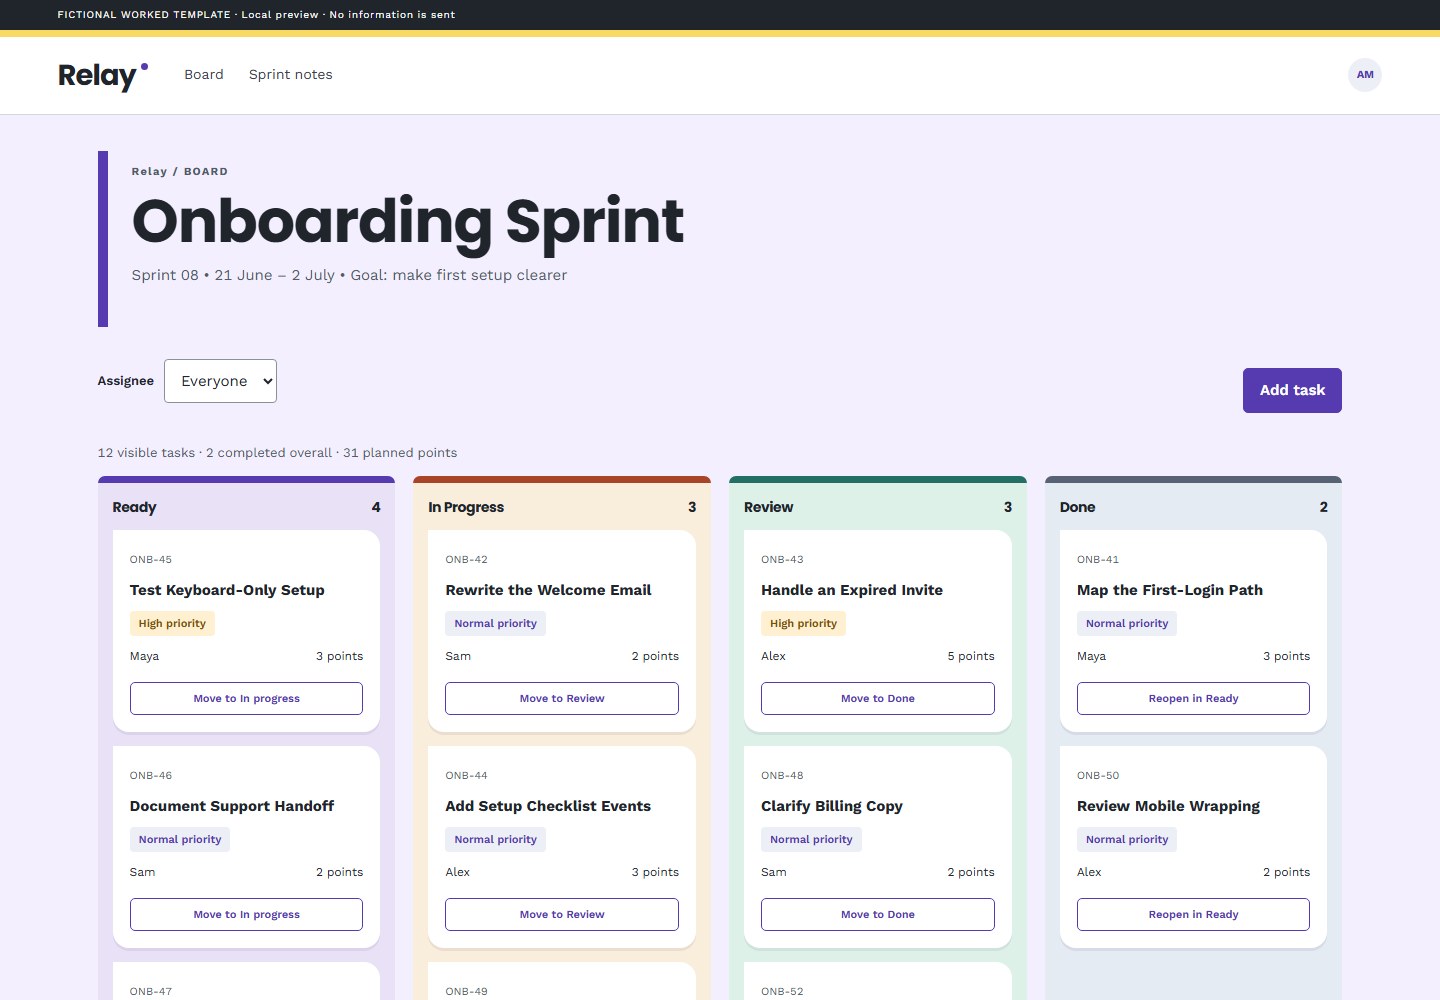This screenshot has height=1000, width=1440.
Task: Click the ONB-41 task ID
Action: click(1098, 560)
